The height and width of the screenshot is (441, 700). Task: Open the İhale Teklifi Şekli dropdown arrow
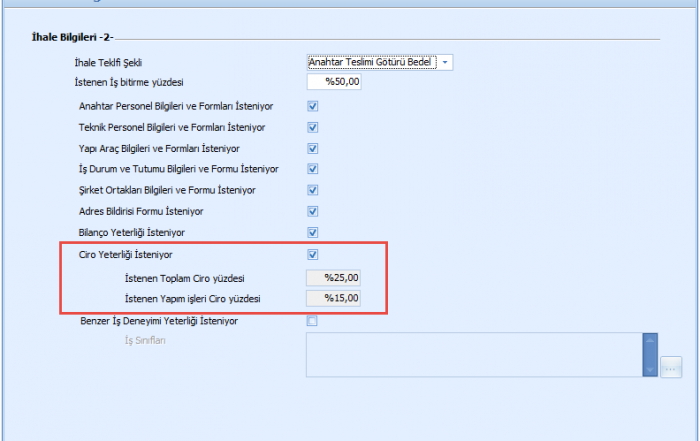click(445, 62)
